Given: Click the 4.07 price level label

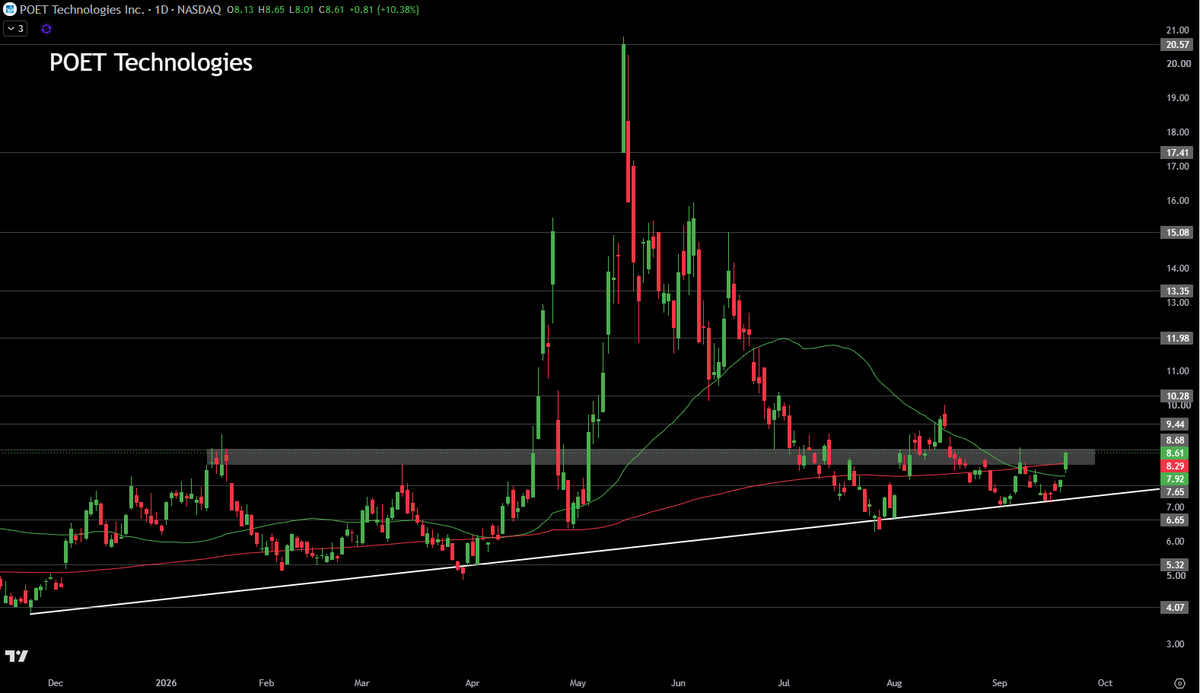Looking at the screenshot, I should [1176, 608].
